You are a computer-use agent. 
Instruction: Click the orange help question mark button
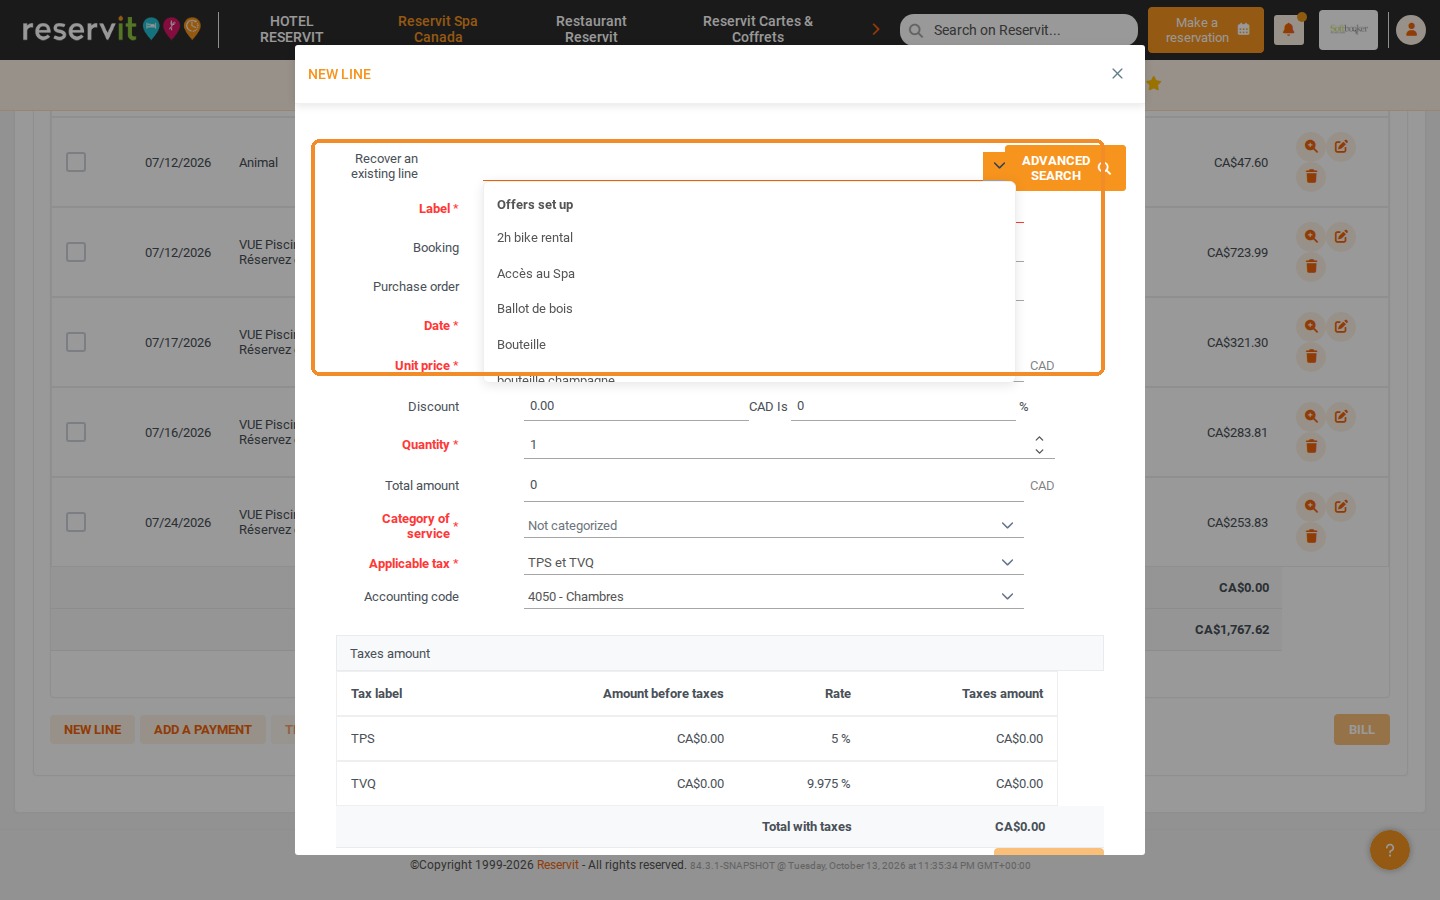(x=1390, y=851)
